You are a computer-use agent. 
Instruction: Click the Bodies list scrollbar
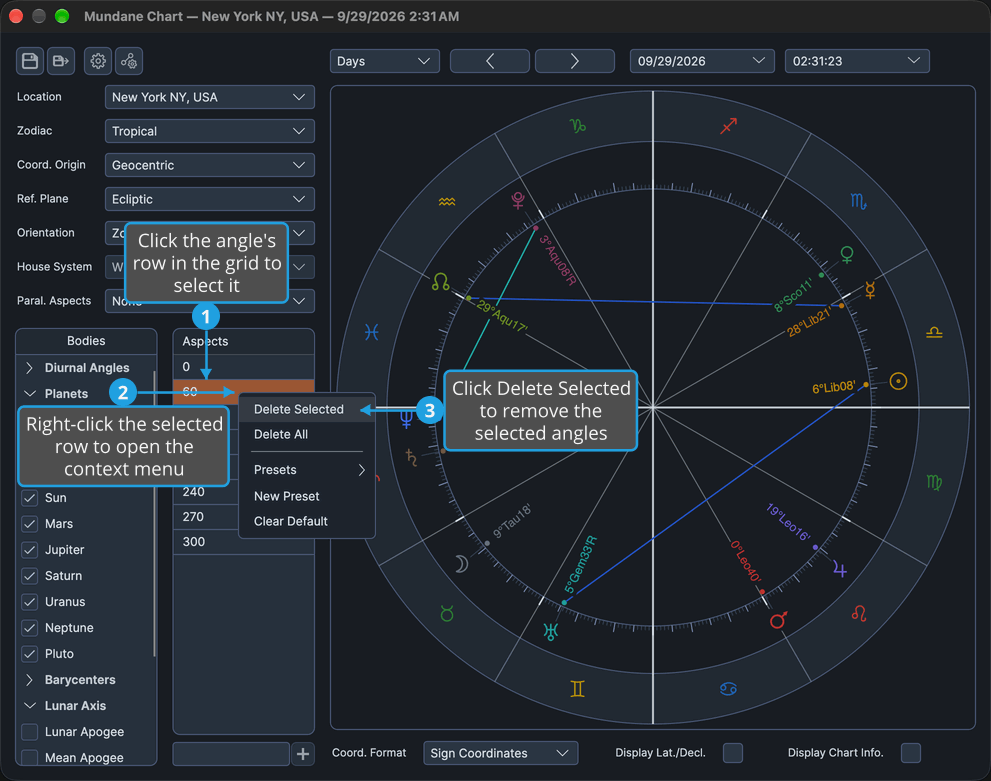pos(154,513)
